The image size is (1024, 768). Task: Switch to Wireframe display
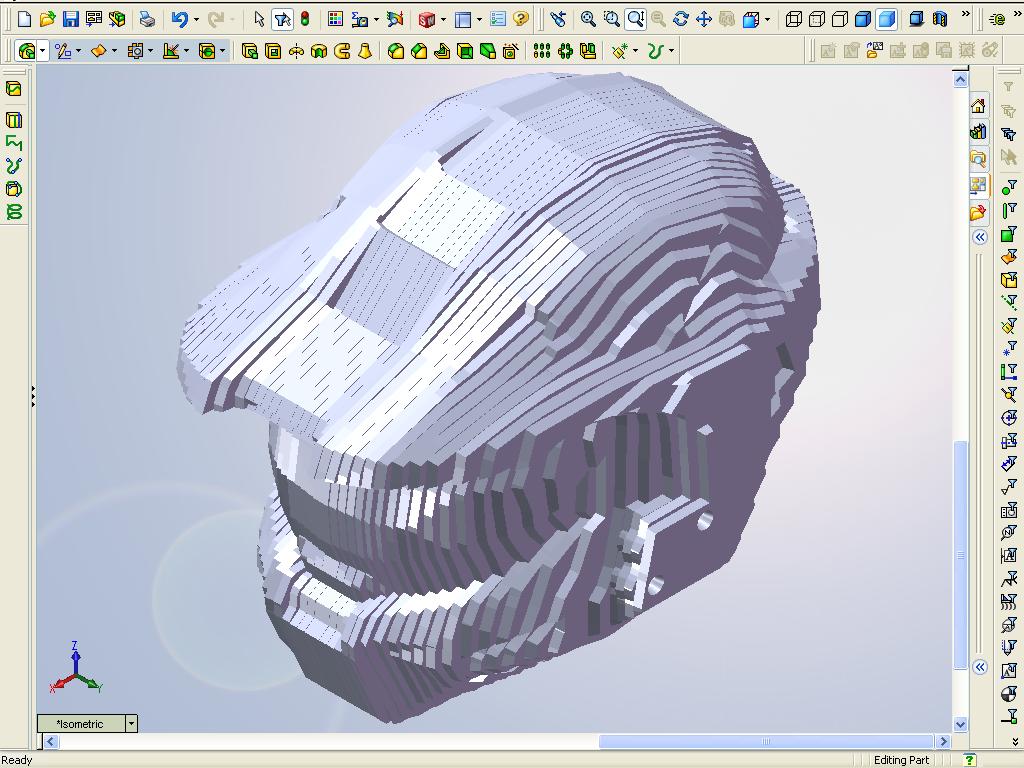point(794,20)
